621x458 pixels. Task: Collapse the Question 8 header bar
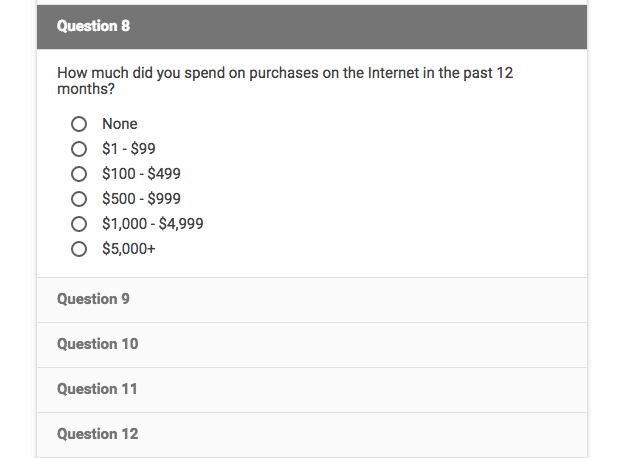tap(312, 27)
